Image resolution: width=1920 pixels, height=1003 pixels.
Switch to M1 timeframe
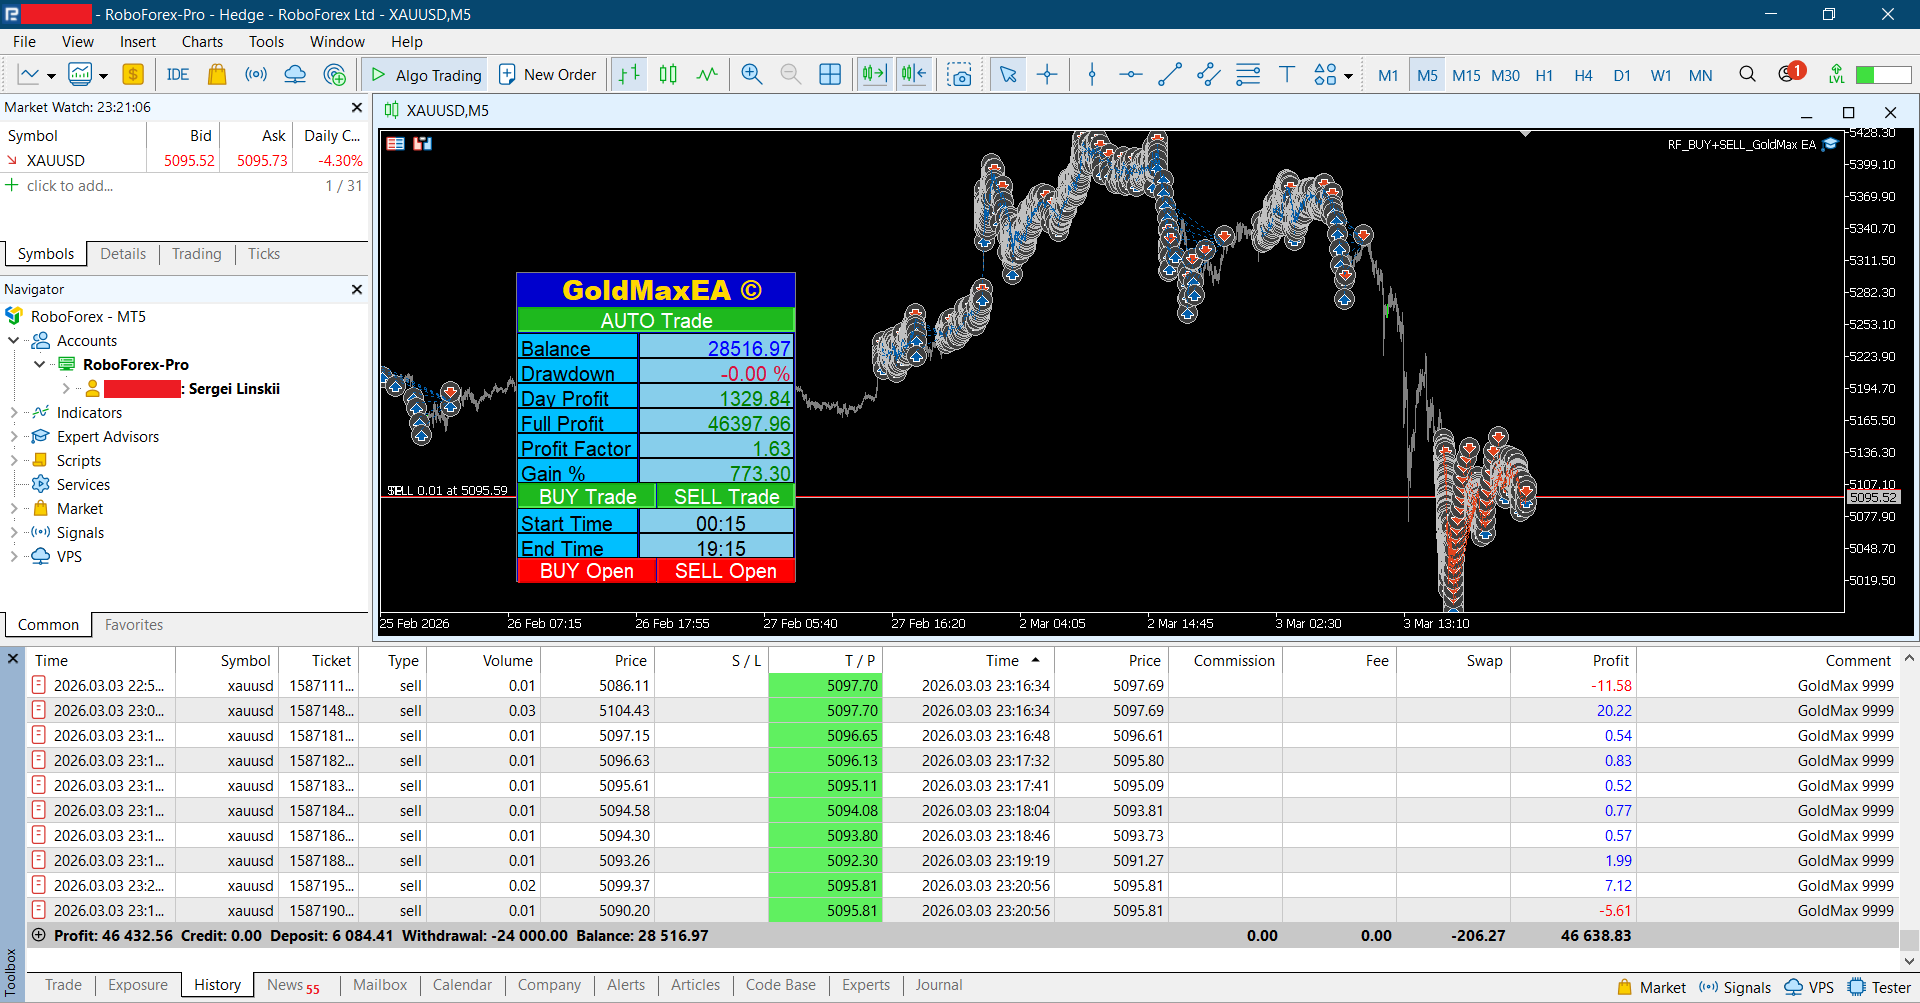coord(1388,75)
